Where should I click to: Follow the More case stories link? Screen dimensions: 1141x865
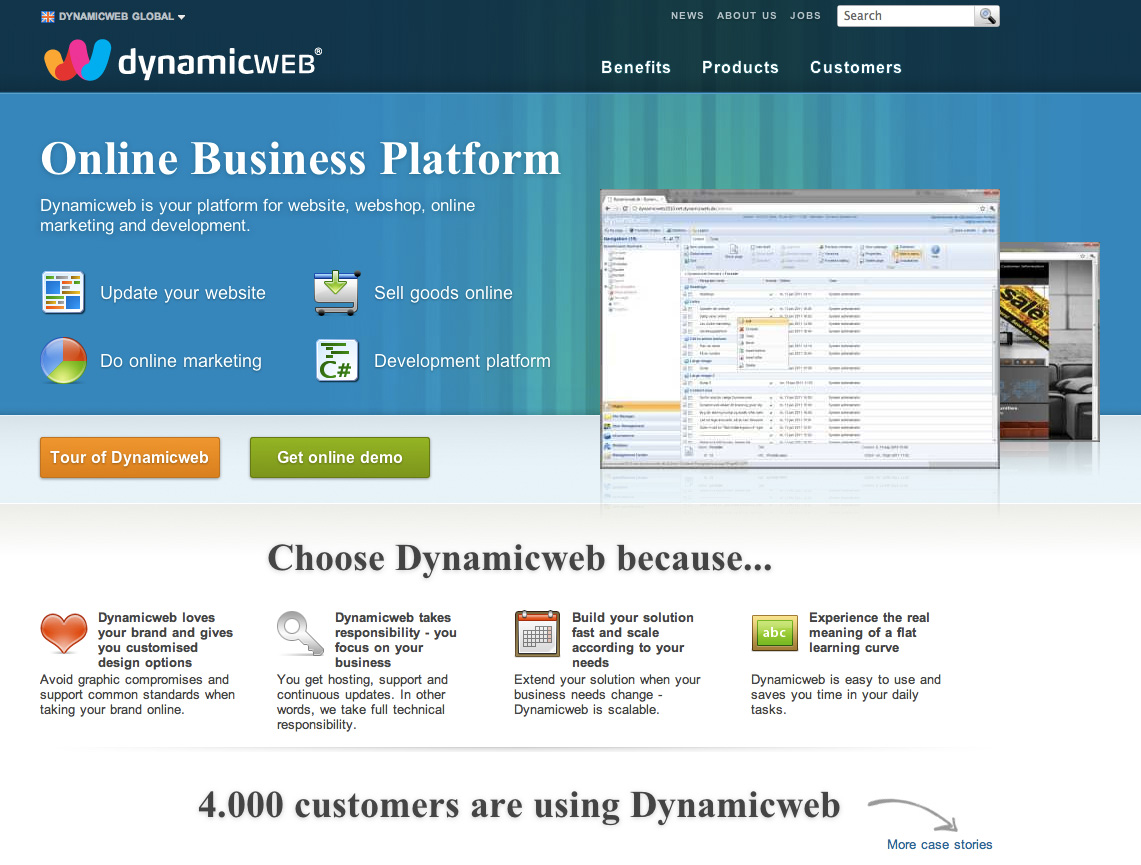pyautogui.click(x=939, y=845)
